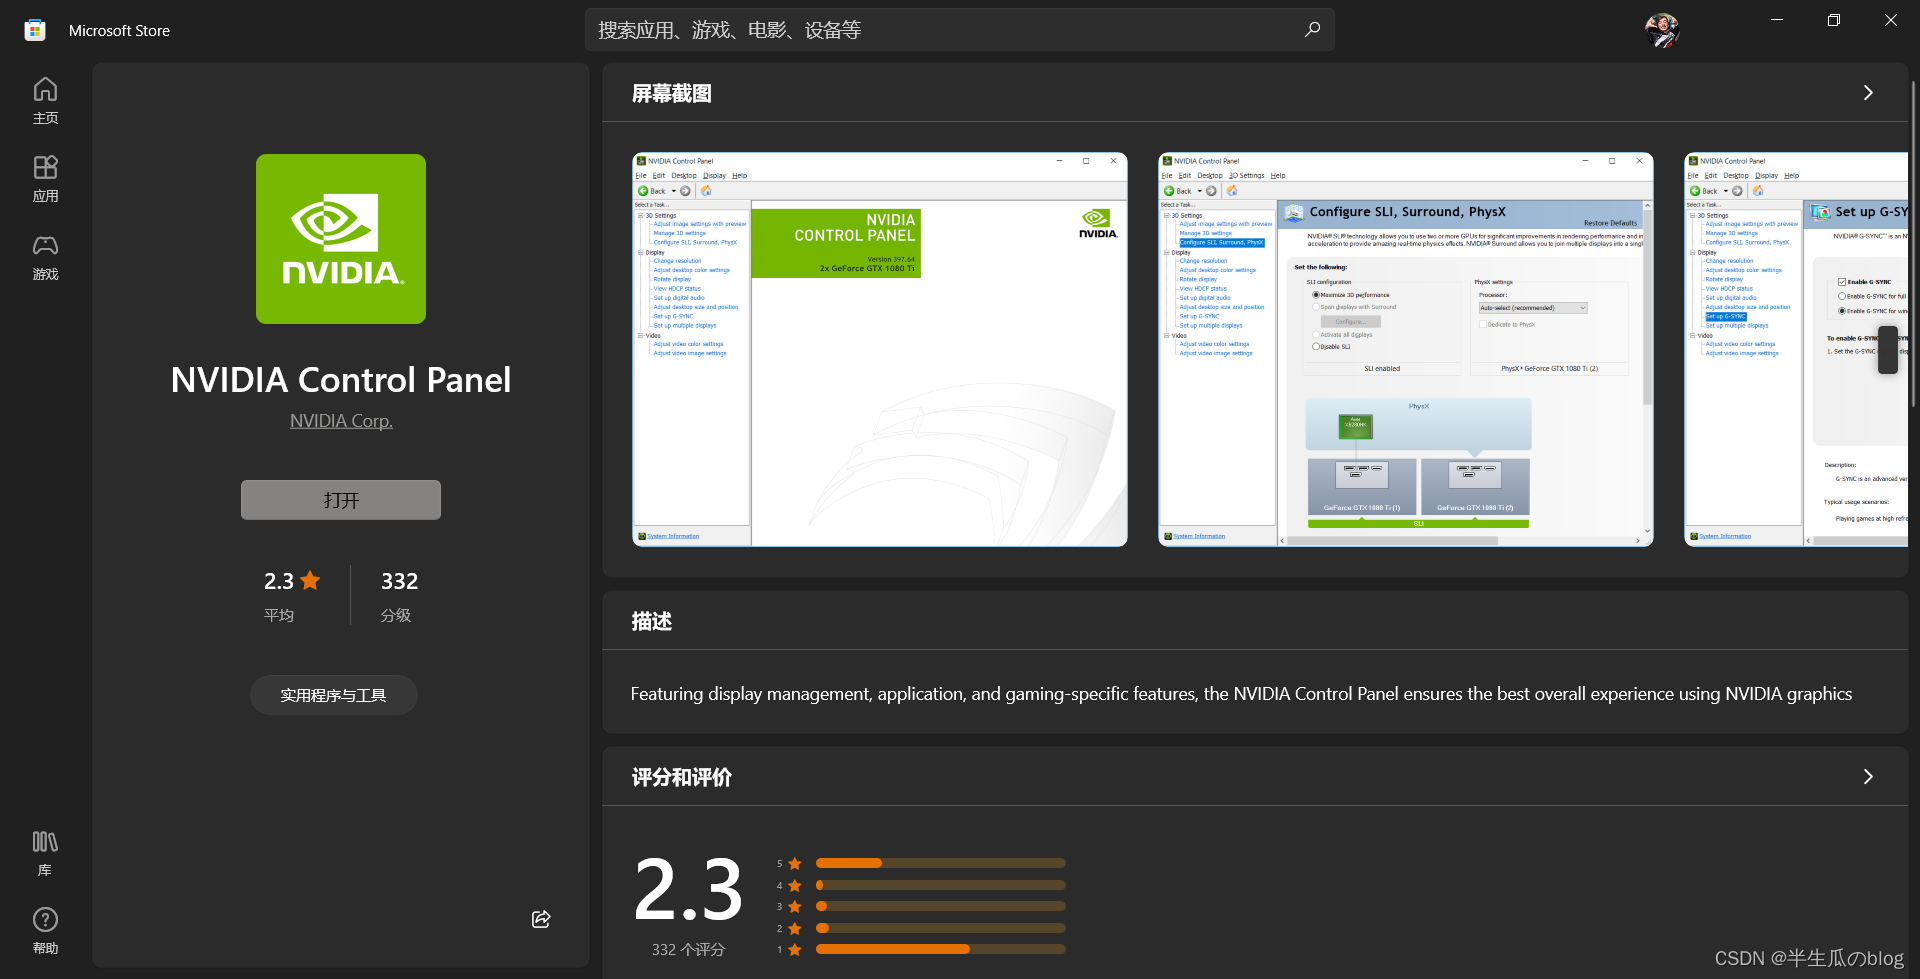Click the Microsoft Store logo icon

[35, 30]
